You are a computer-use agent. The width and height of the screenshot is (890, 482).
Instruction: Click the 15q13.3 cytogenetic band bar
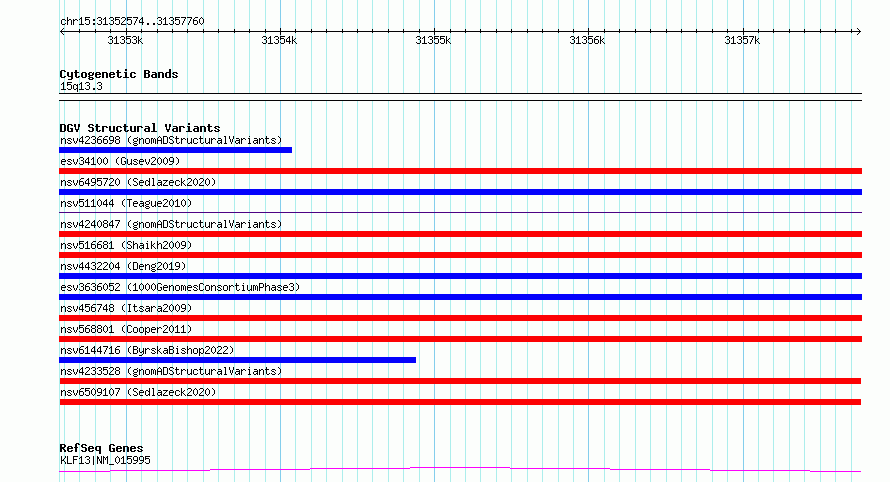tap(460, 97)
